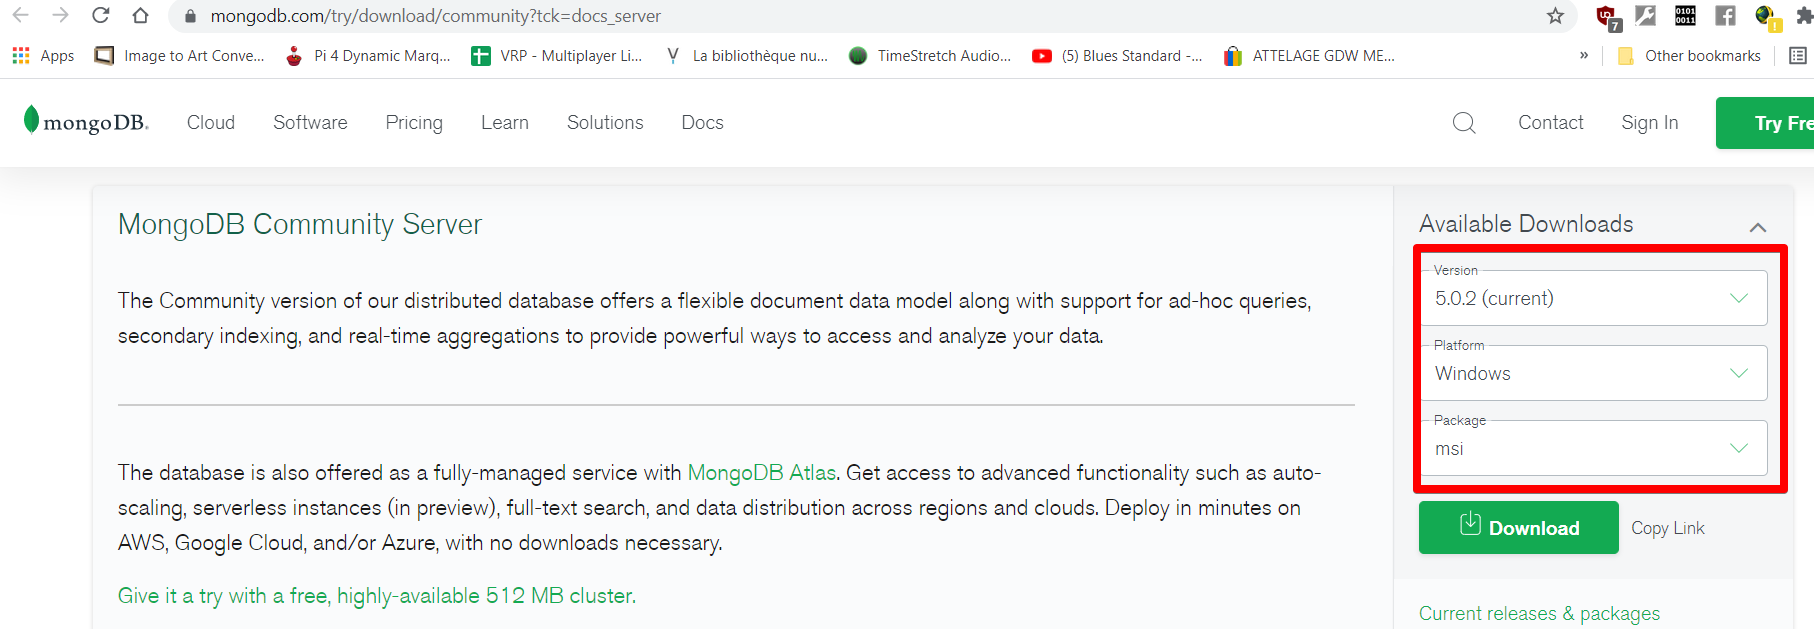Open the Apps grid shortcut
This screenshot has width=1814, height=629.
43,56
